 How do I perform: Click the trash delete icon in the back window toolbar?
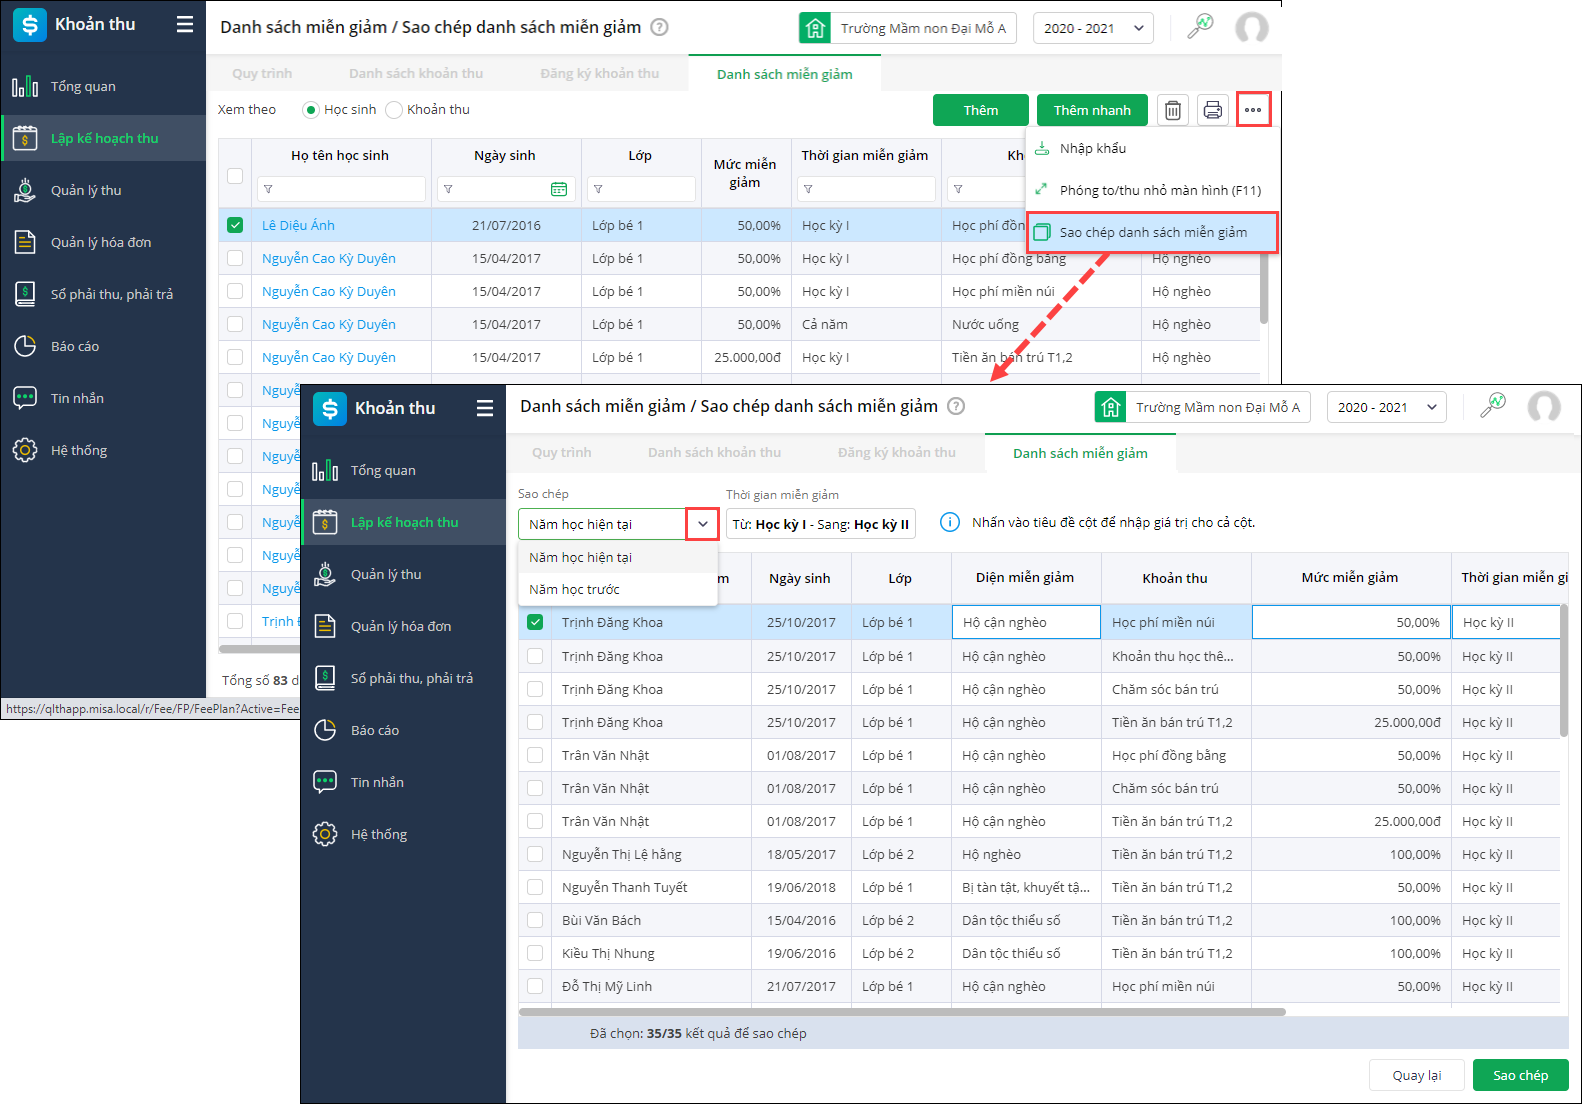coord(1173,110)
